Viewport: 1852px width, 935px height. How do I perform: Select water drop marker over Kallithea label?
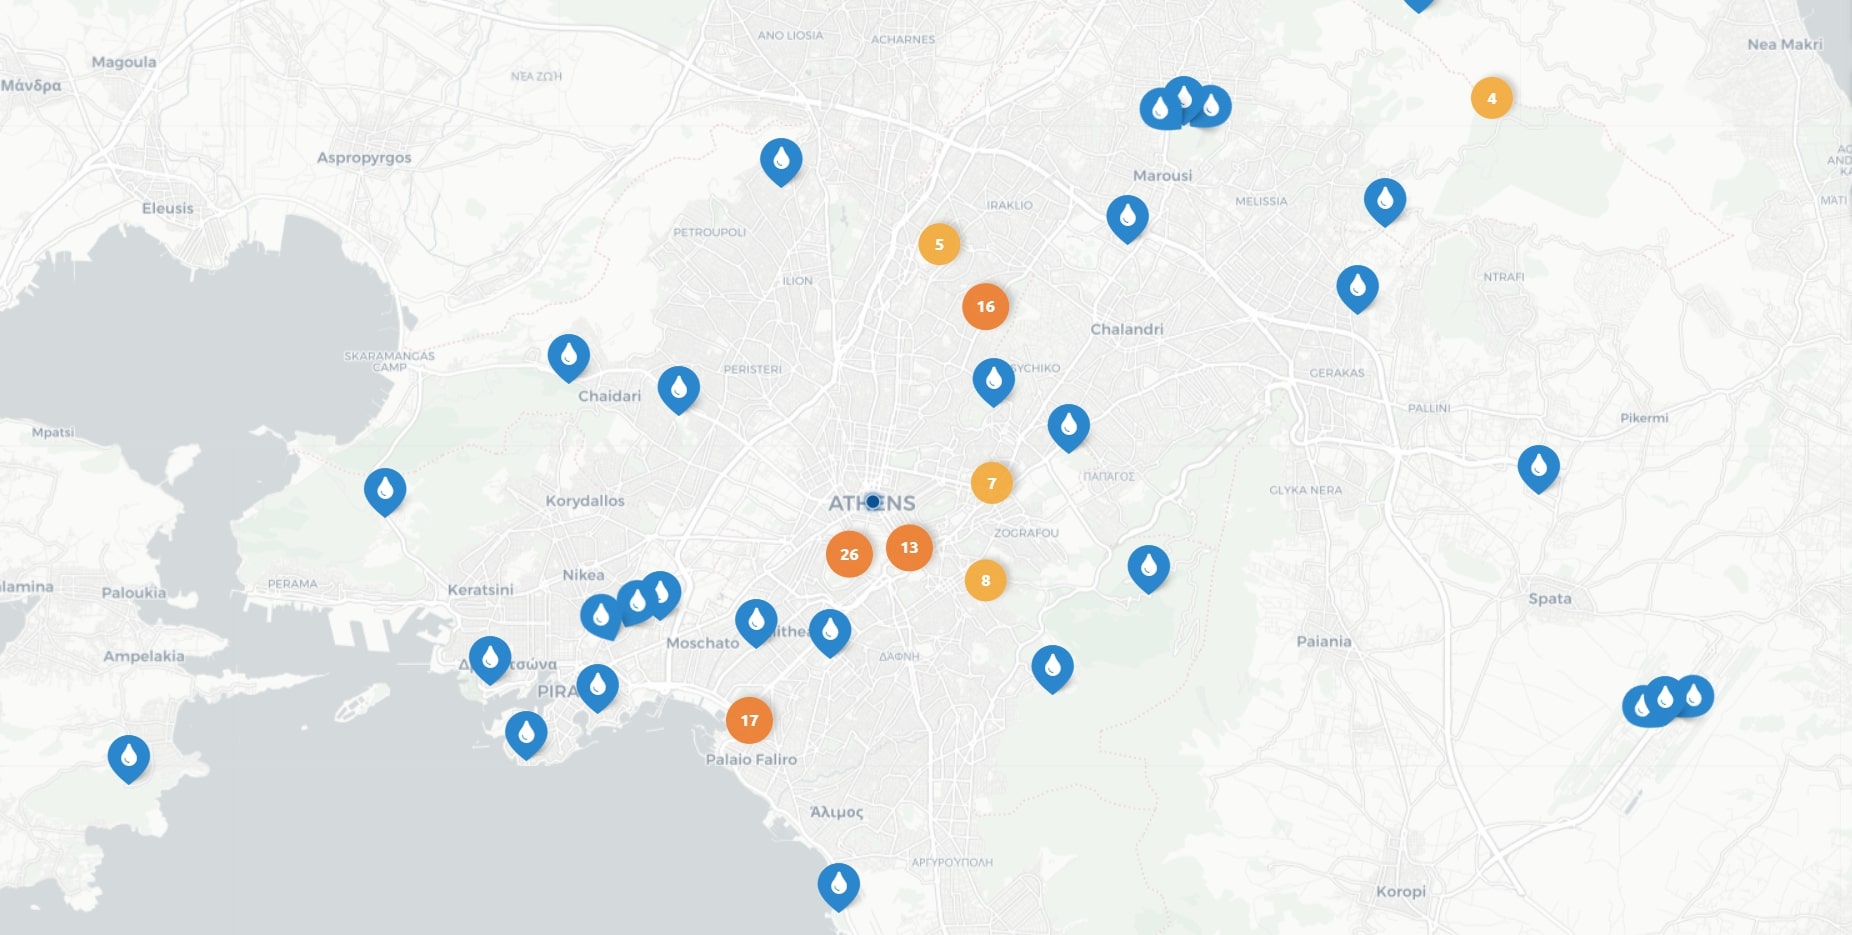point(829,631)
